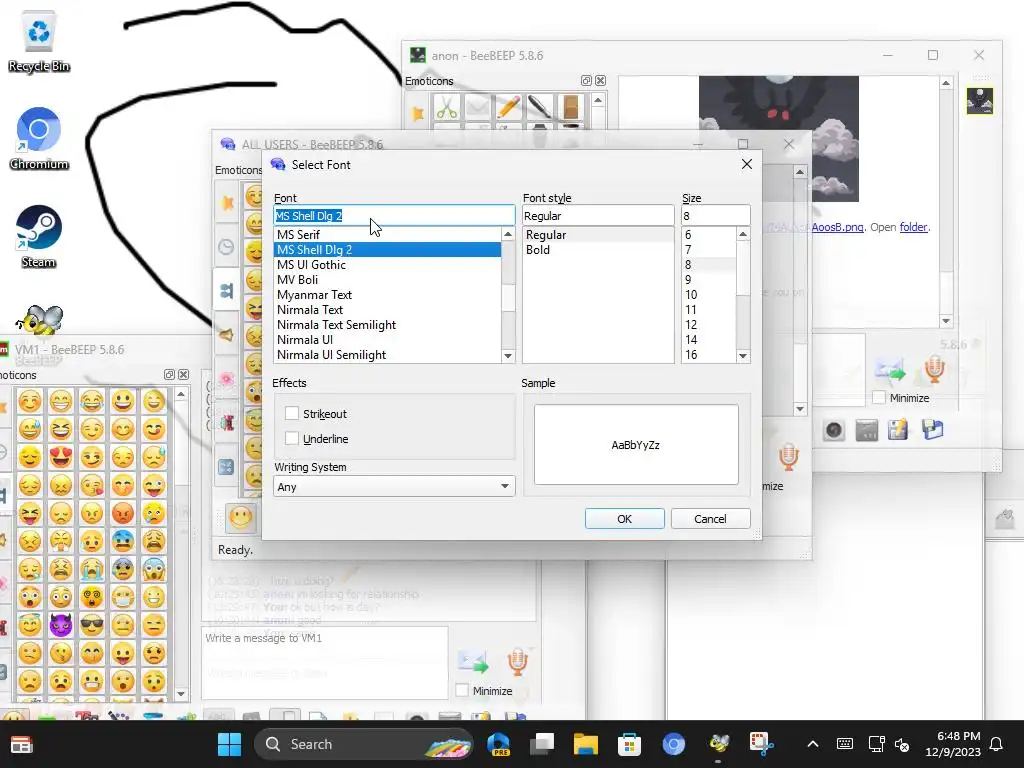The image size is (1024, 768).
Task: Open favorite emoticons star tab in ALL USERS
Action: click(x=227, y=203)
